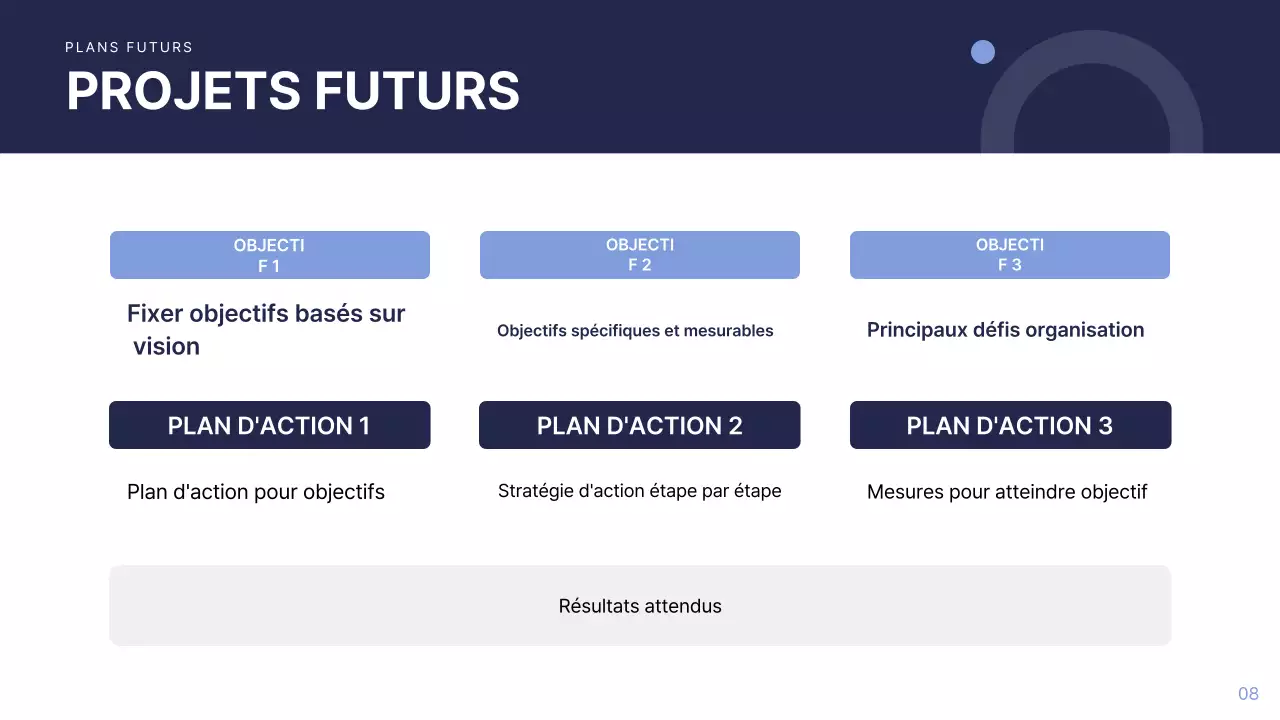Viewport: 1280px width, 720px height.
Task: Select the OBJECTIF 2 label box
Action: click(639, 255)
